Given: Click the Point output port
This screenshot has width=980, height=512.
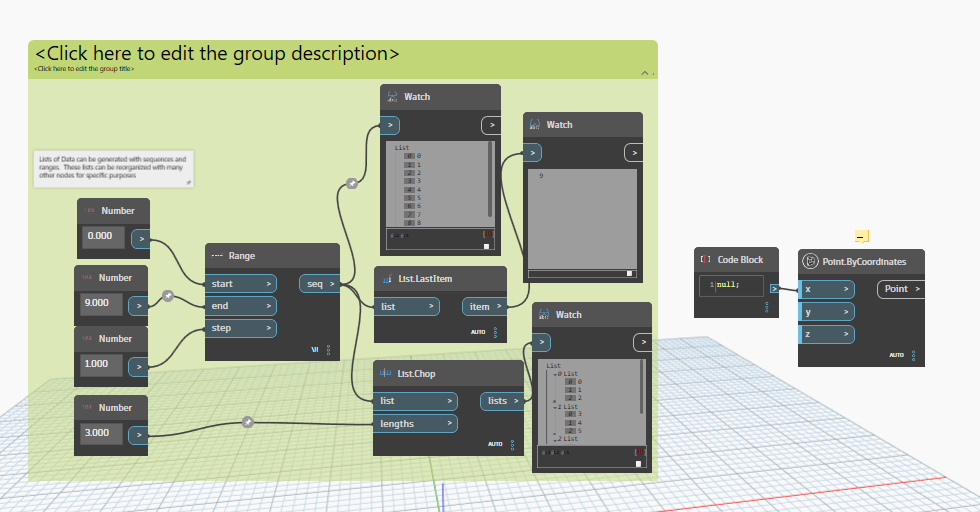Looking at the screenshot, I should point(901,289).
